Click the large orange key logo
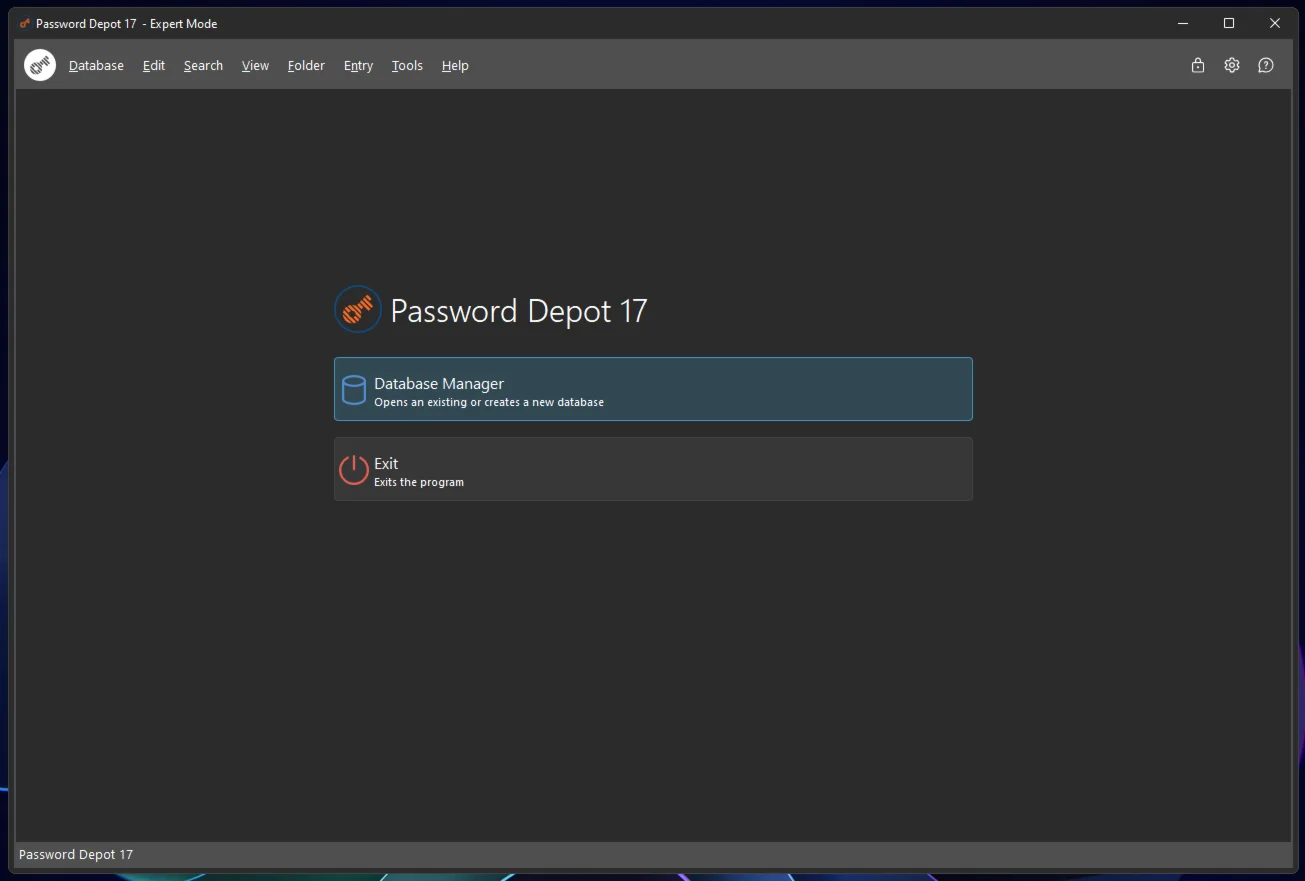The width and height of the screenshot is (1305, 881). pos(357,310)
